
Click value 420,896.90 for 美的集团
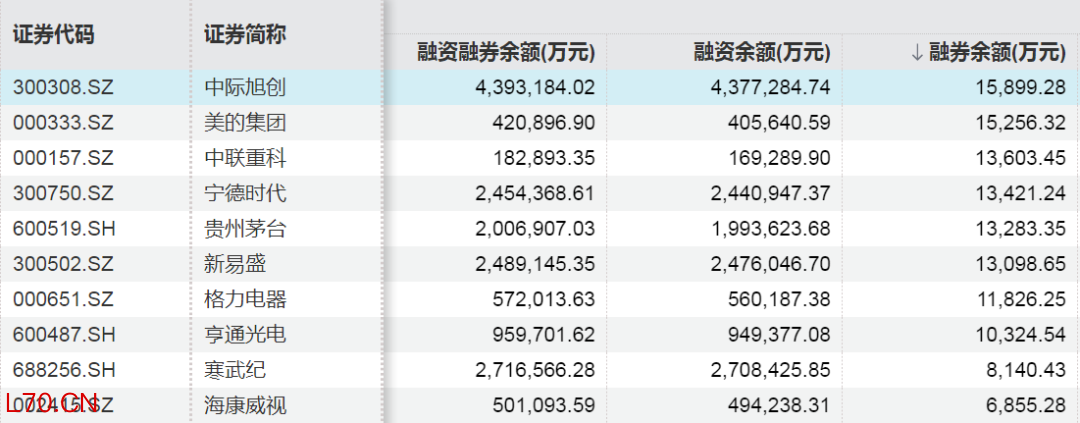click(x=543, y=123)
